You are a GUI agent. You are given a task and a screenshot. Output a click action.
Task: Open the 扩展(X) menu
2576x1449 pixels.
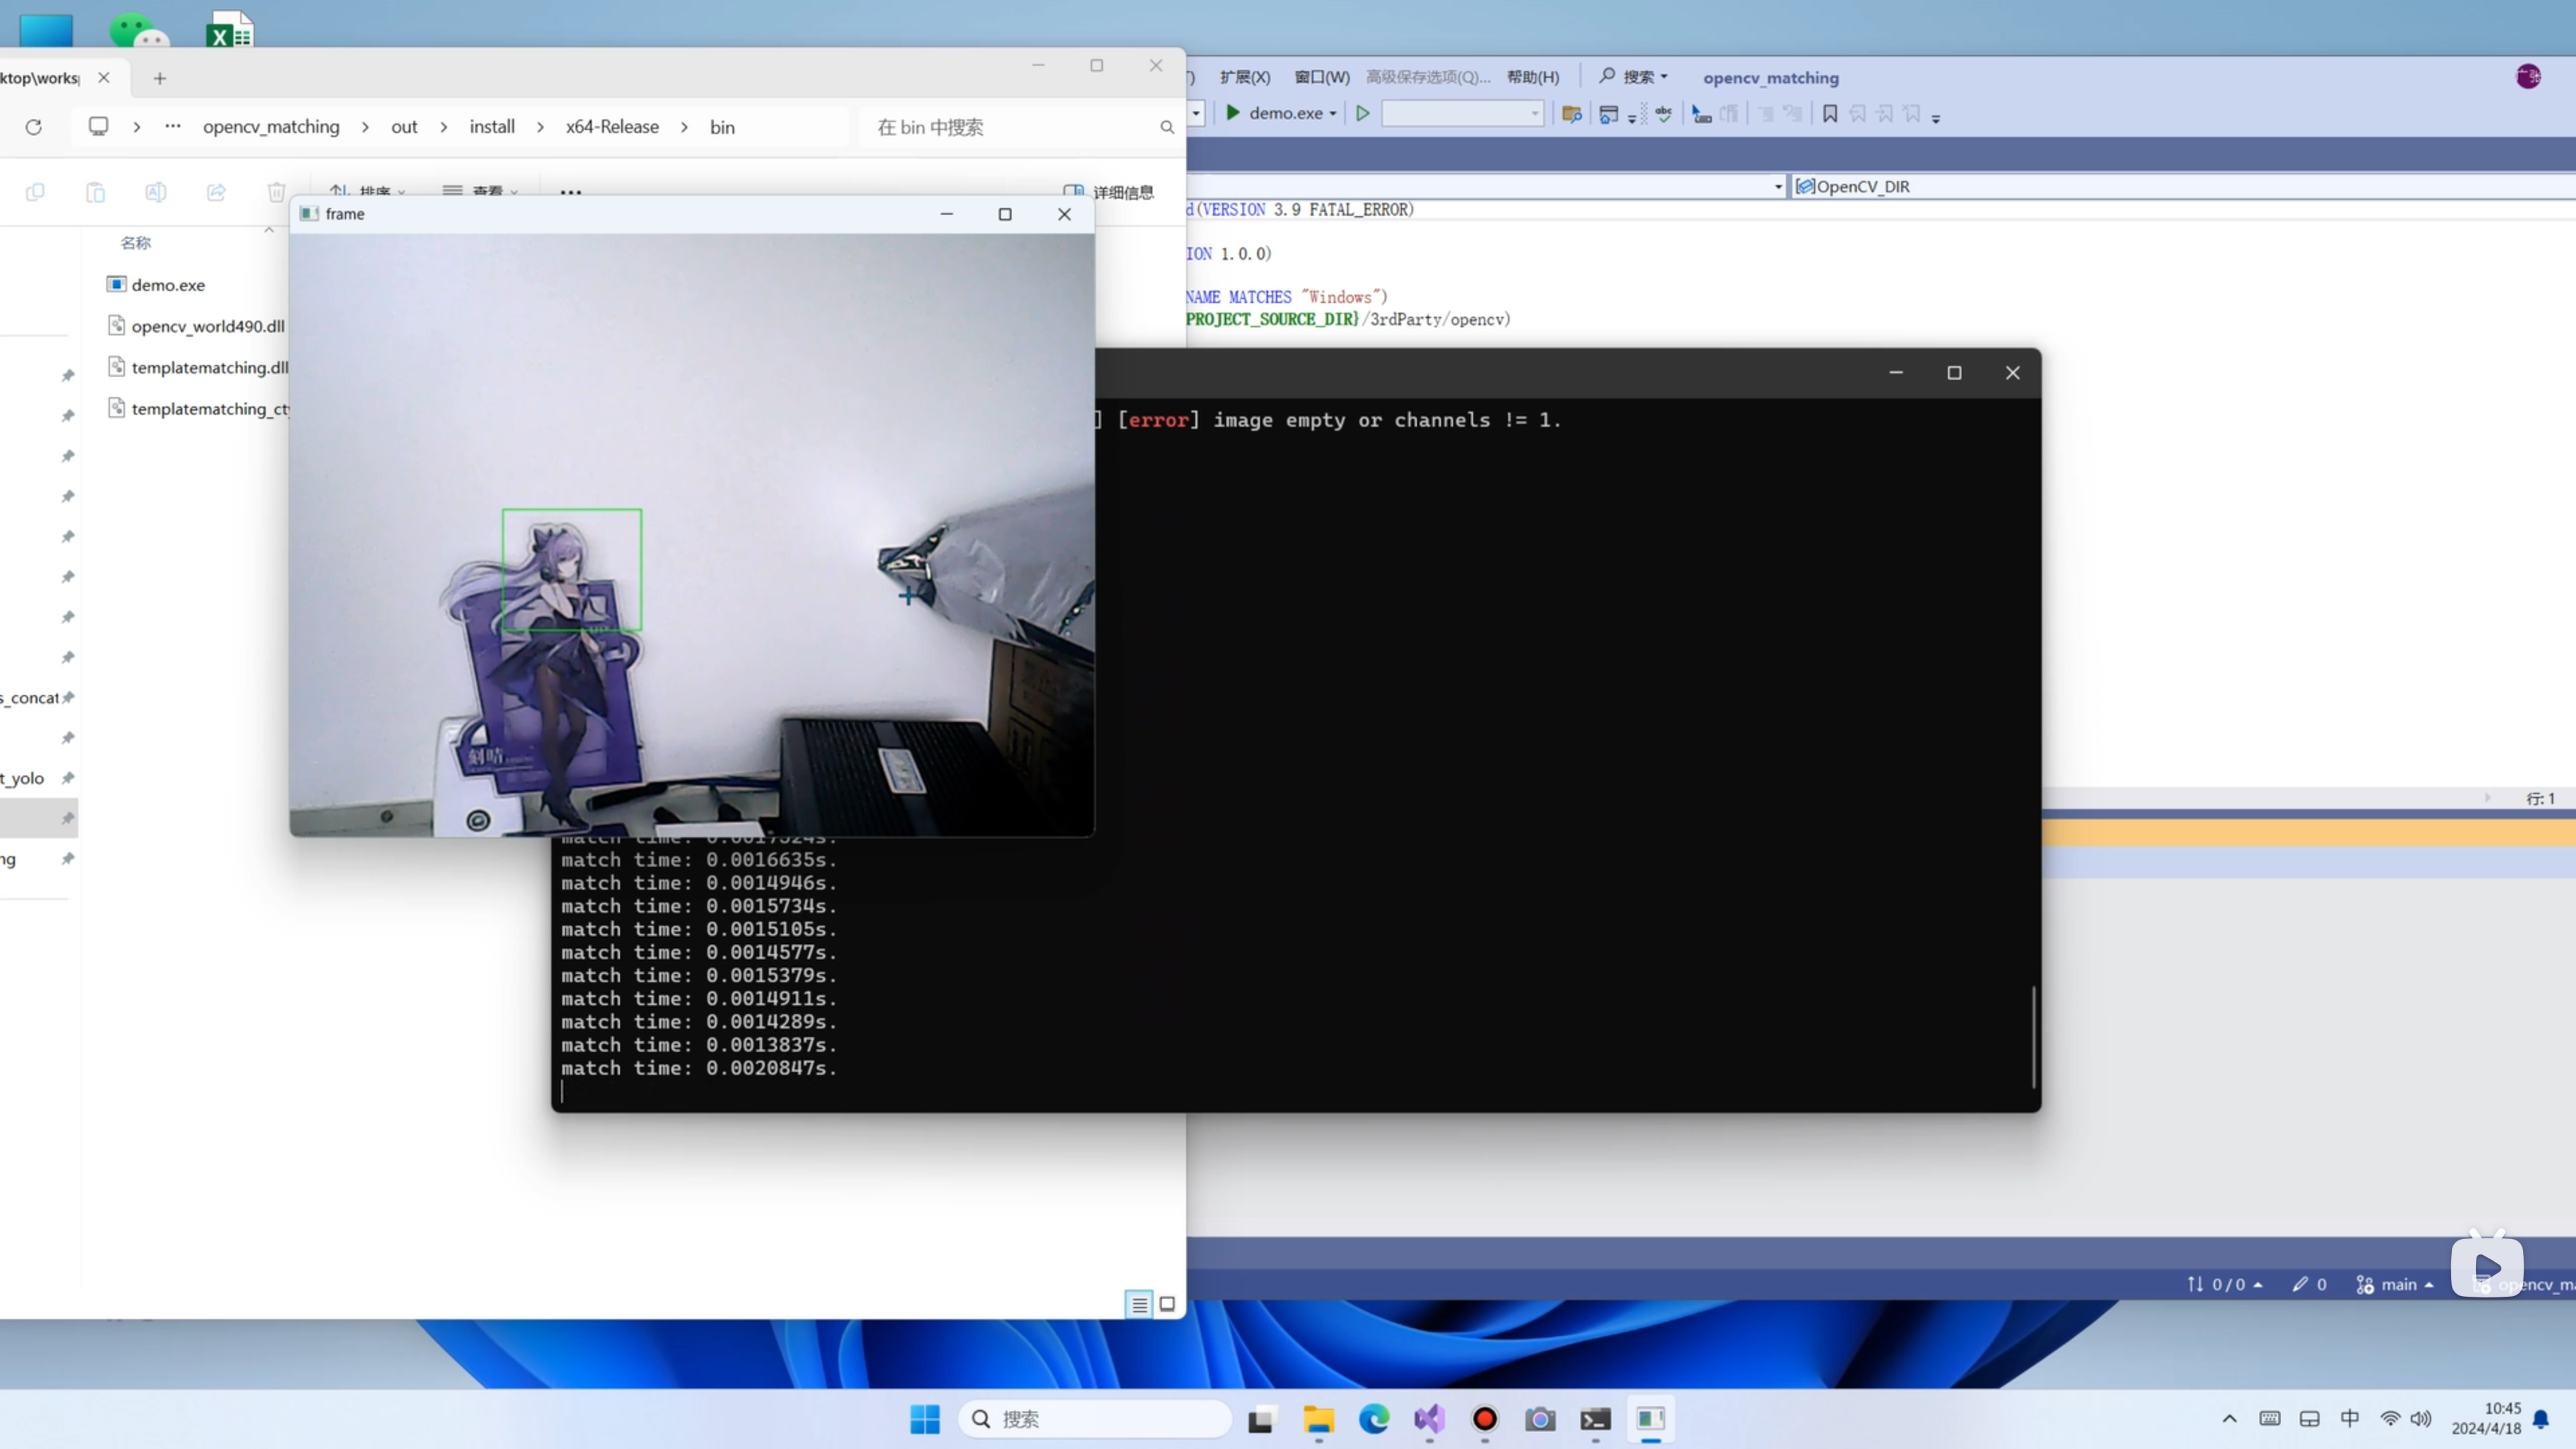pyautogui.click(x=1244, y=77)
